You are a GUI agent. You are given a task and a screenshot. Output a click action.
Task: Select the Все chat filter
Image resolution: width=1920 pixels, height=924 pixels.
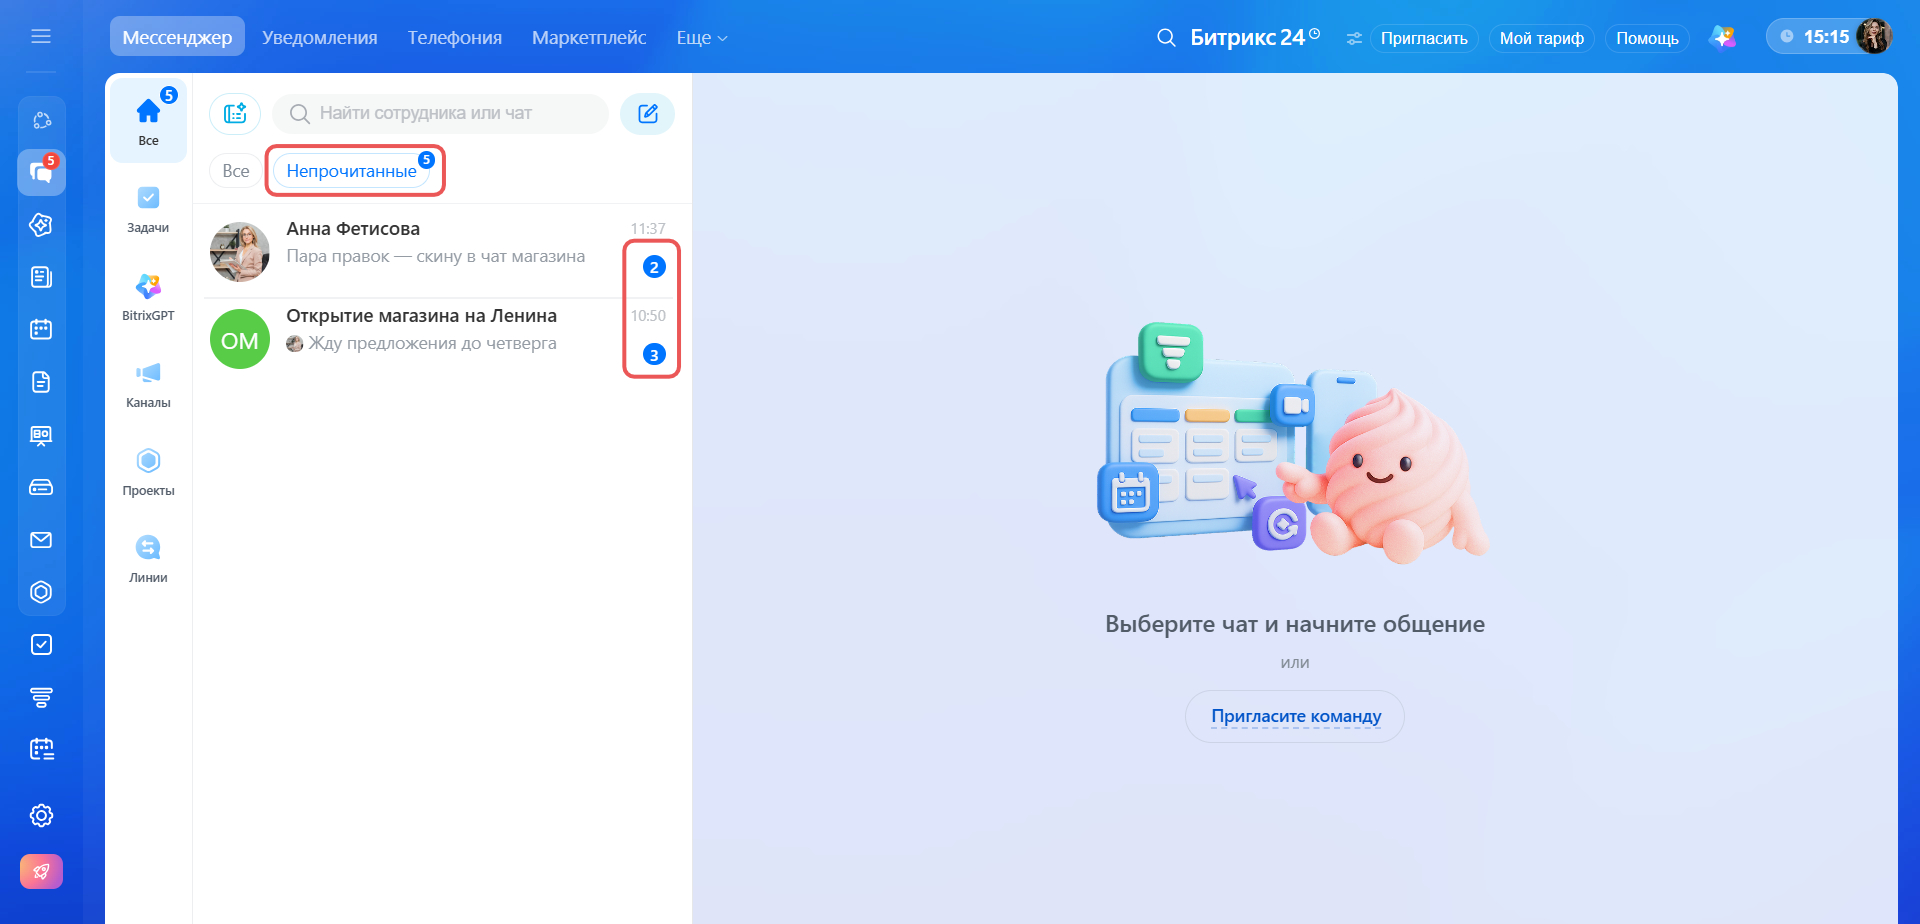tap(236, 171)
